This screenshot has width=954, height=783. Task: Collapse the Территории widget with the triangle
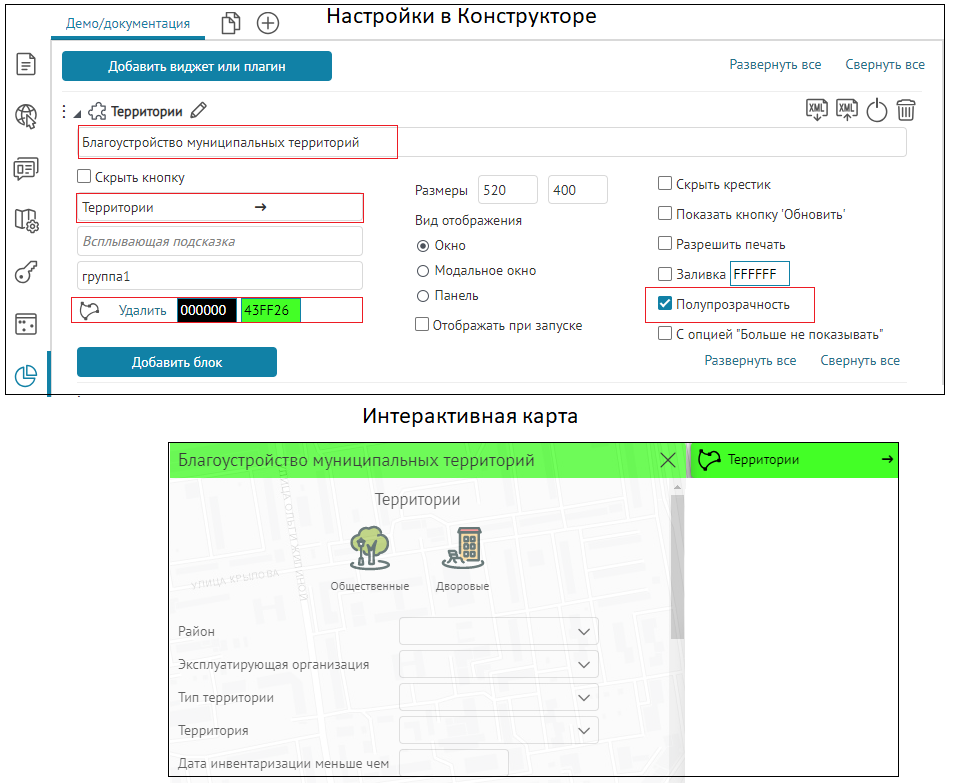point(78,112)
